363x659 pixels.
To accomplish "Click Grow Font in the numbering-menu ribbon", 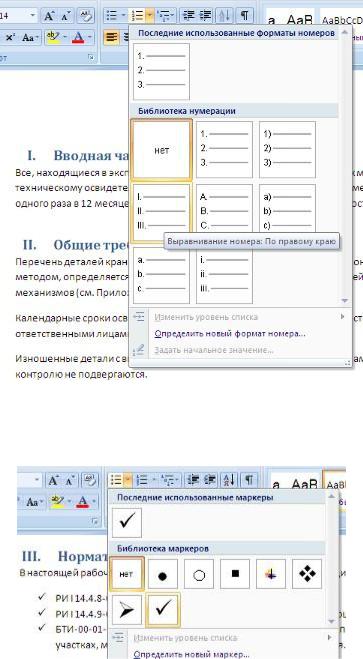I will (x=49, y=16).
